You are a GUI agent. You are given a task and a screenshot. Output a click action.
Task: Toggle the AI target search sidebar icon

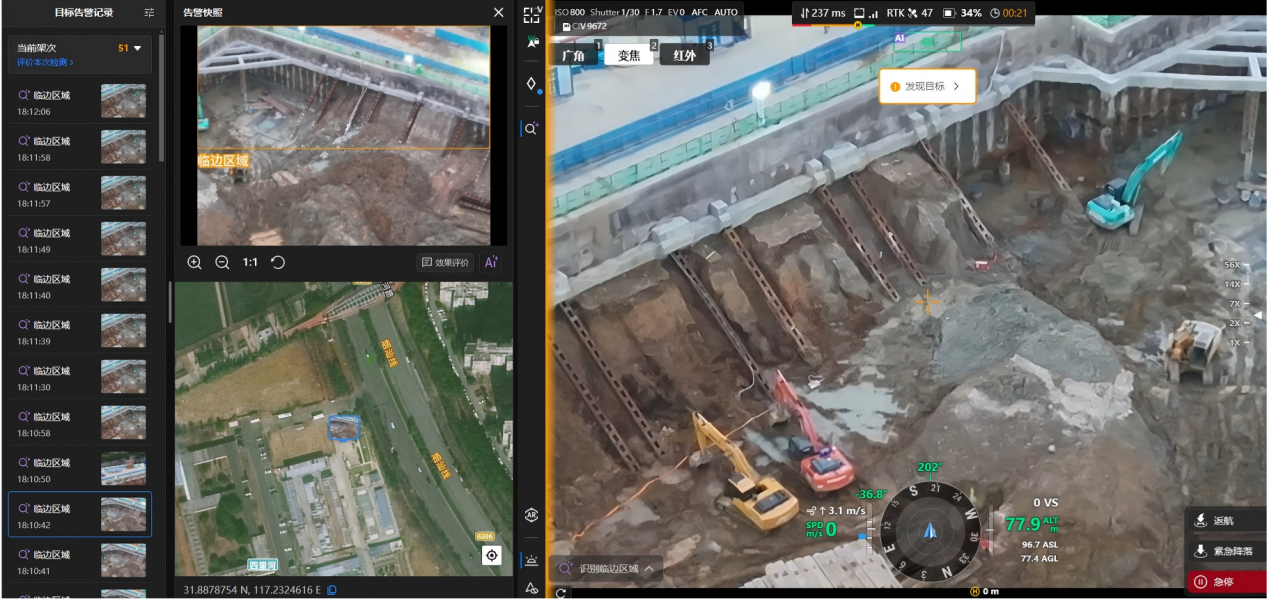(531, 129)
